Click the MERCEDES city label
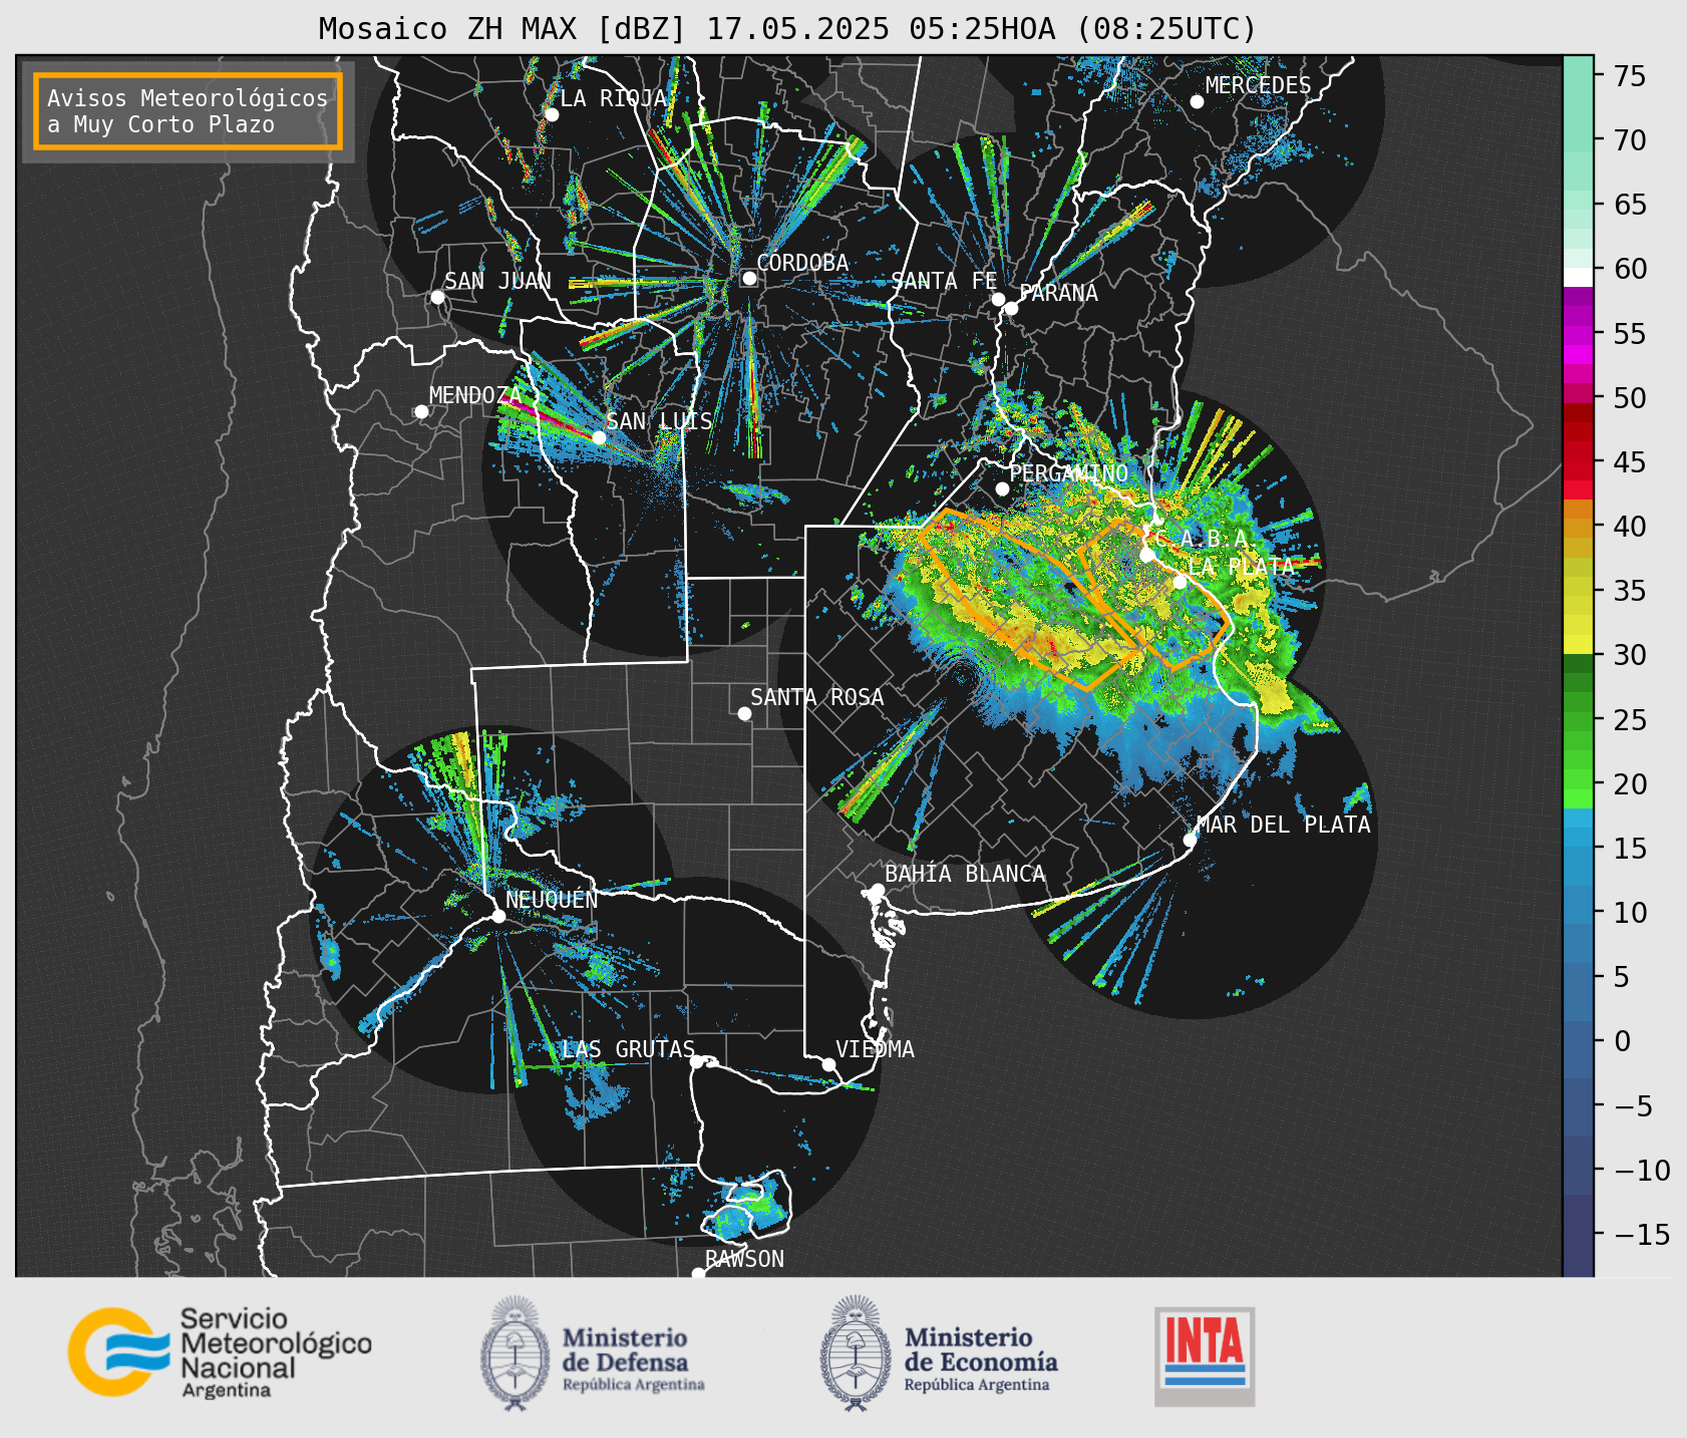 coord(1258,85)
